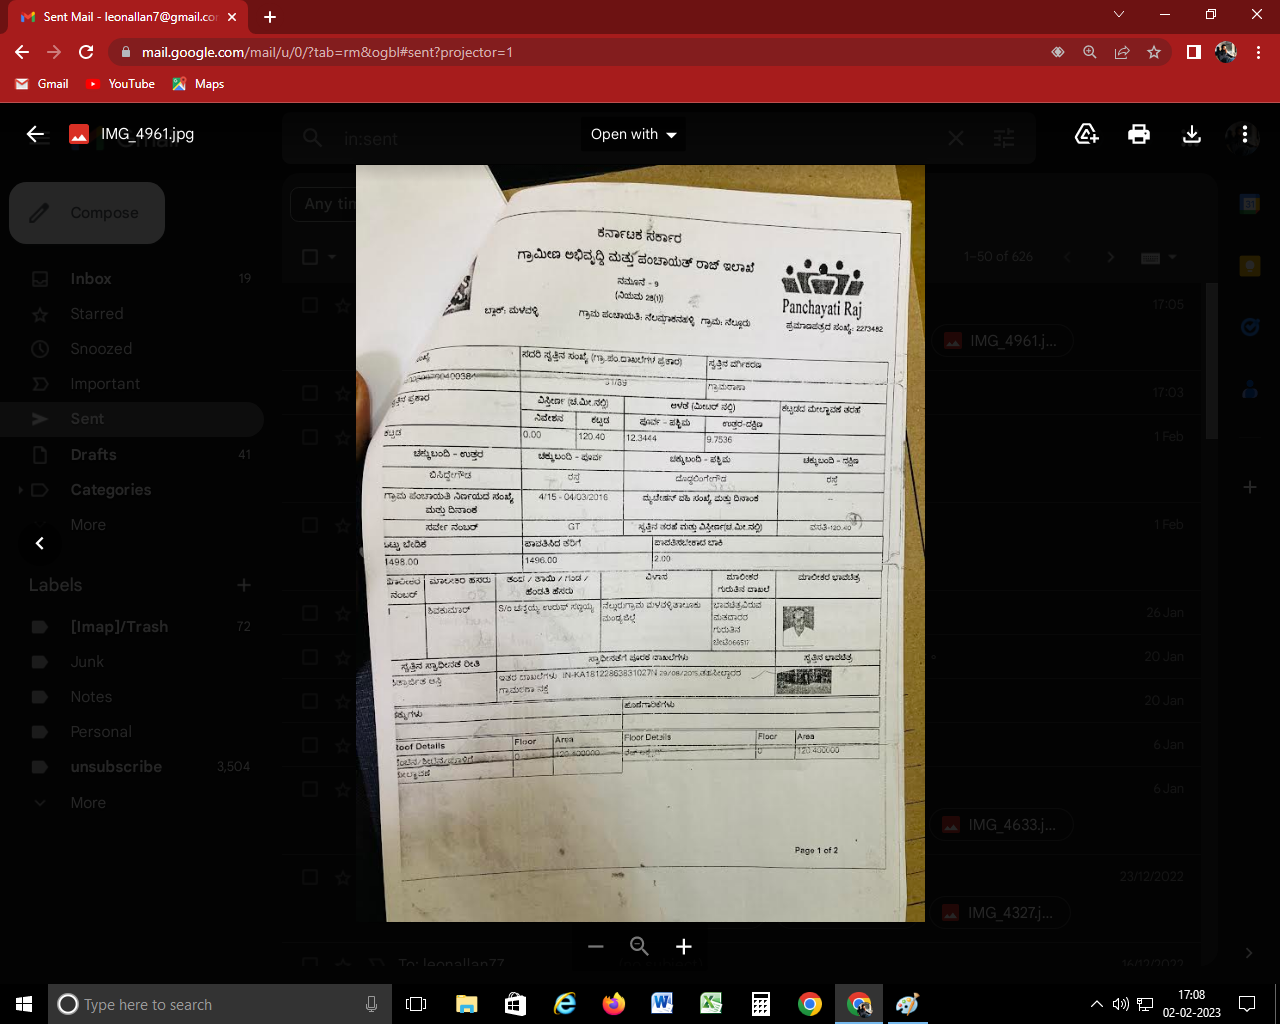The image size is (1280, 1024).
Task: Toggle Chrome side panel
Action: [1194, 52]
